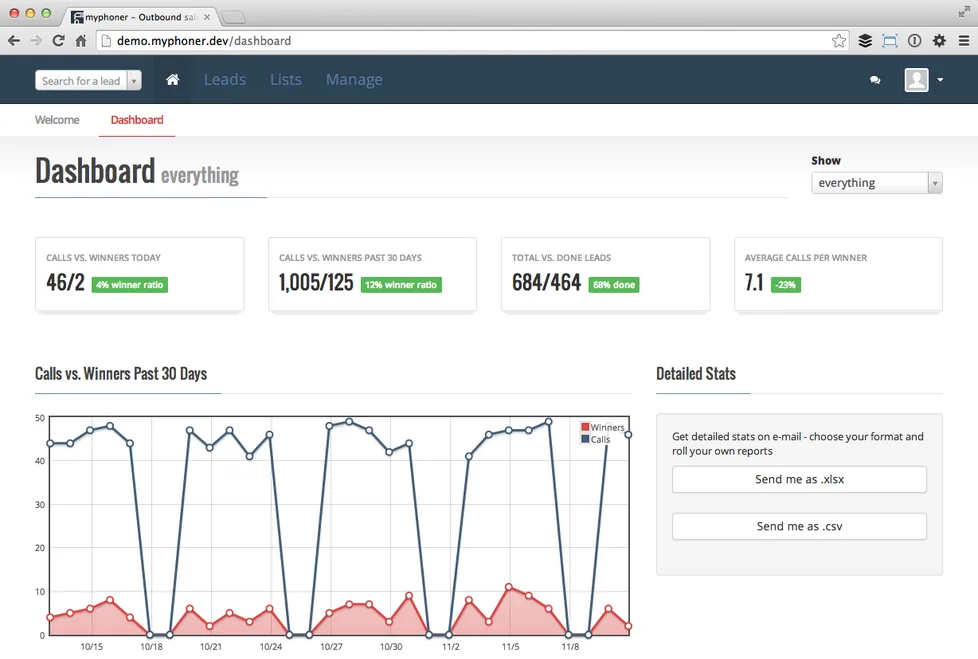
Task: Click the page icon in address bar
Action: [106, 41]
